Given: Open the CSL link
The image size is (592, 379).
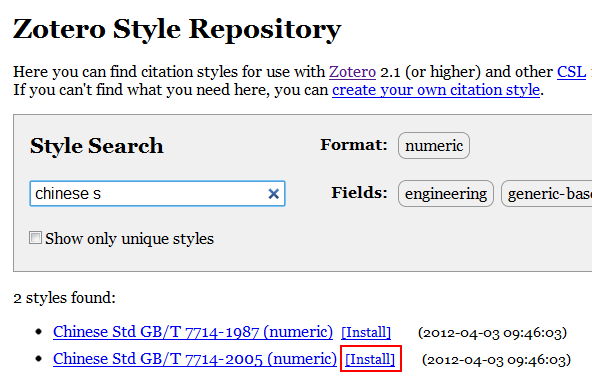Looking at the screenshot, I should (572, 72).
